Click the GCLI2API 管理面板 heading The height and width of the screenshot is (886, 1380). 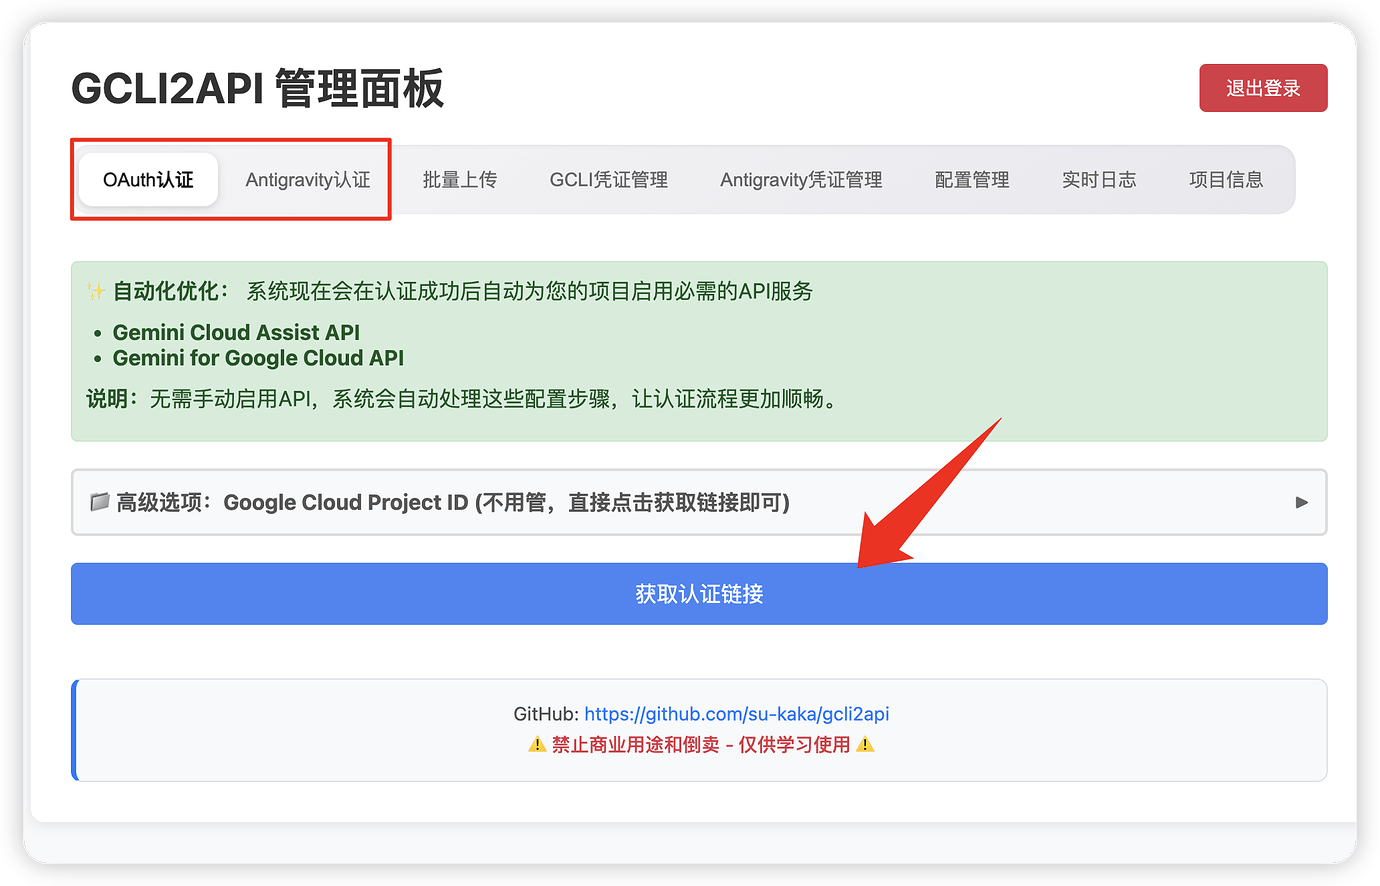[x=258, y=88]
